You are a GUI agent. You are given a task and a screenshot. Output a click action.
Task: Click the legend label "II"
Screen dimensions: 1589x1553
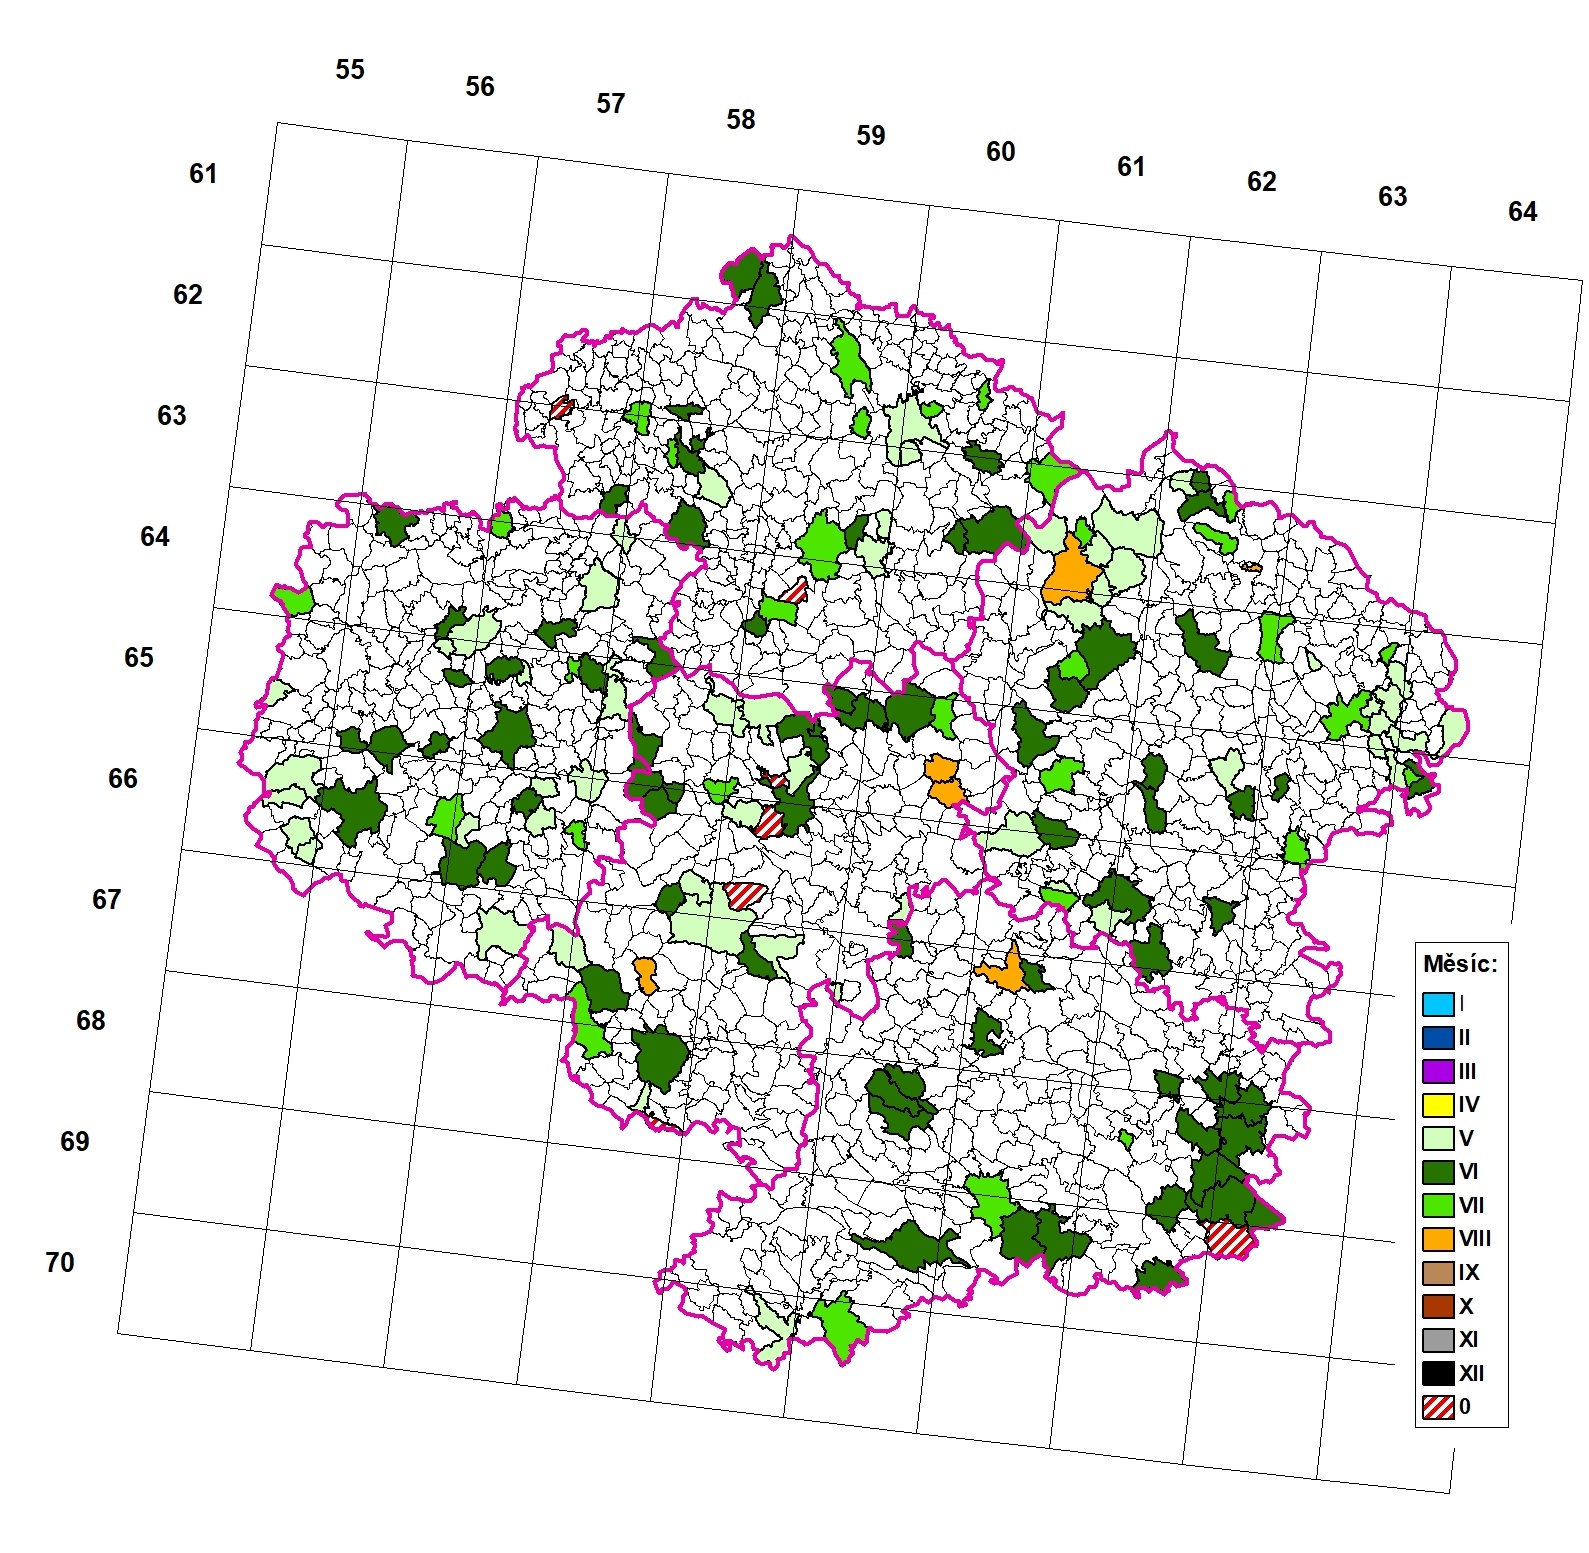point(1464,1037)
